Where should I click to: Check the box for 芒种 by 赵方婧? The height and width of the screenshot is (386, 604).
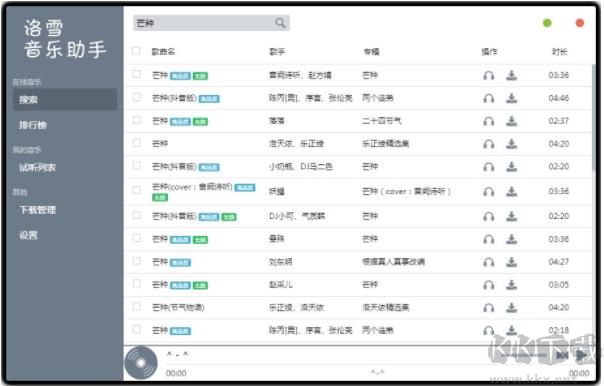(137, 74)
